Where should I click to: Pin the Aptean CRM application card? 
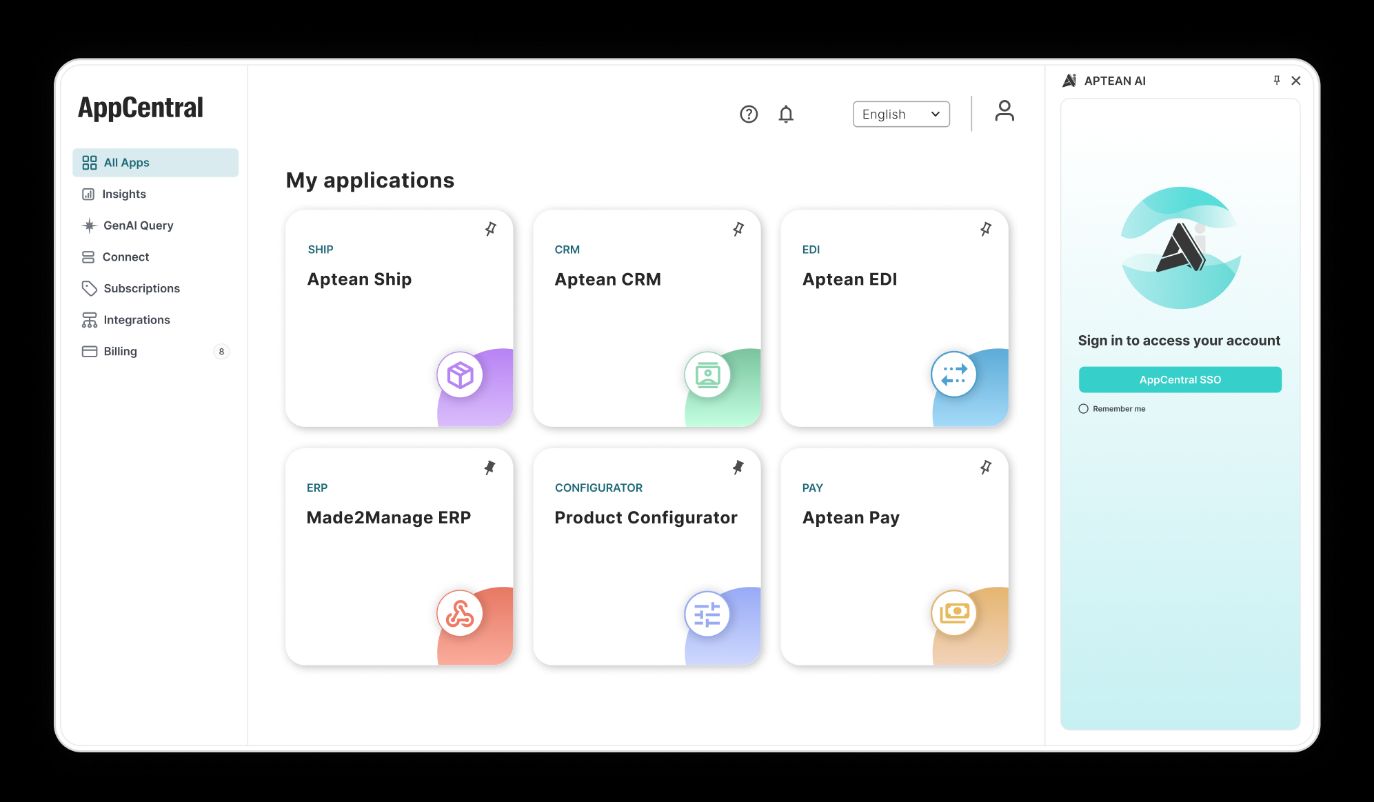(738, 229)
